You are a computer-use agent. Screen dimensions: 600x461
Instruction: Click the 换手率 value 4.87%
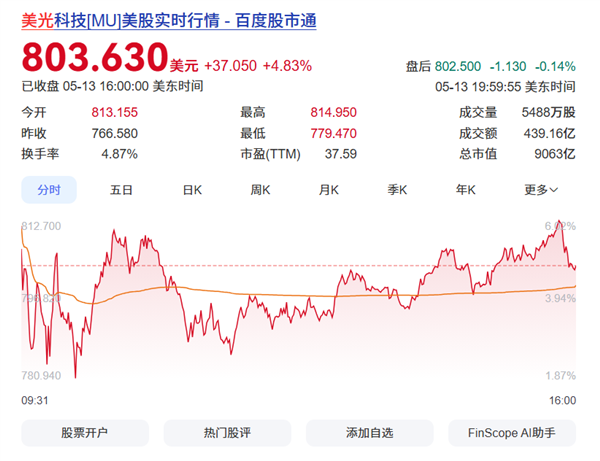point(119,154)
